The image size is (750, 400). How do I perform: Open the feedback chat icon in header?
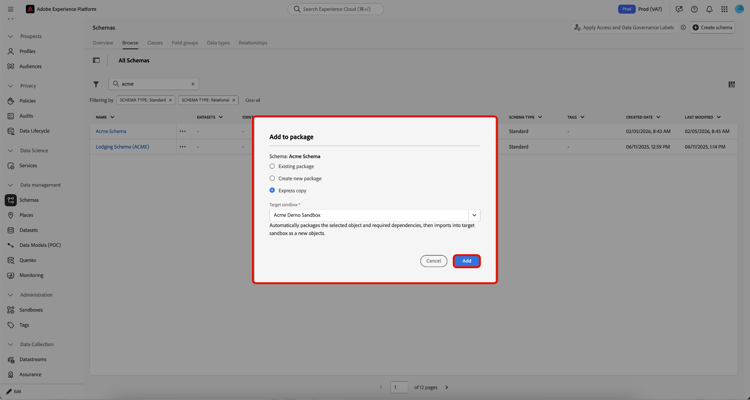(x=679, y=9)
